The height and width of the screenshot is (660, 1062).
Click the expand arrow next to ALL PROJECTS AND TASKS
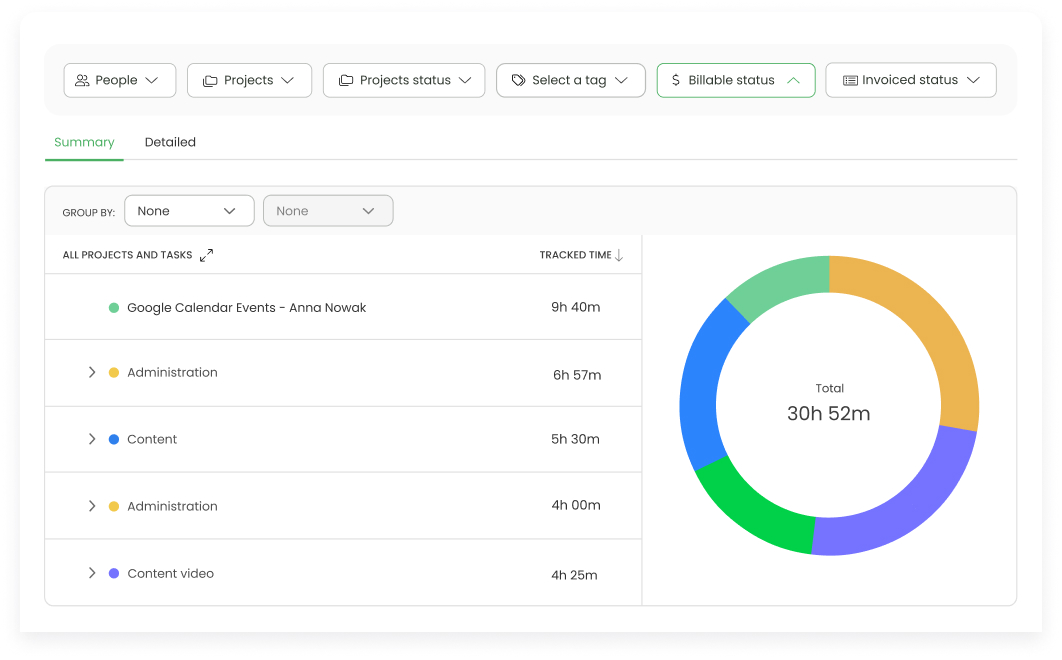pyautogui.click(x=208, y=254)
